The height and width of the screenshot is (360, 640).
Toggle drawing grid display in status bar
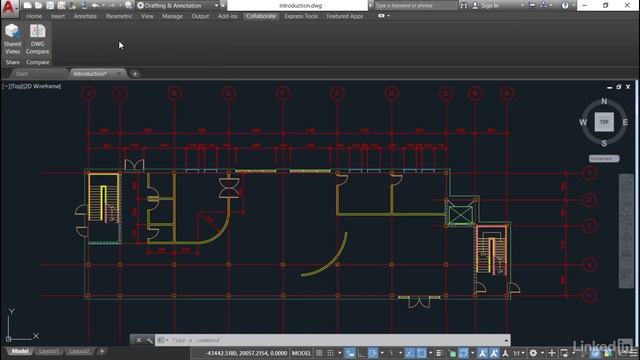point(319,353)
